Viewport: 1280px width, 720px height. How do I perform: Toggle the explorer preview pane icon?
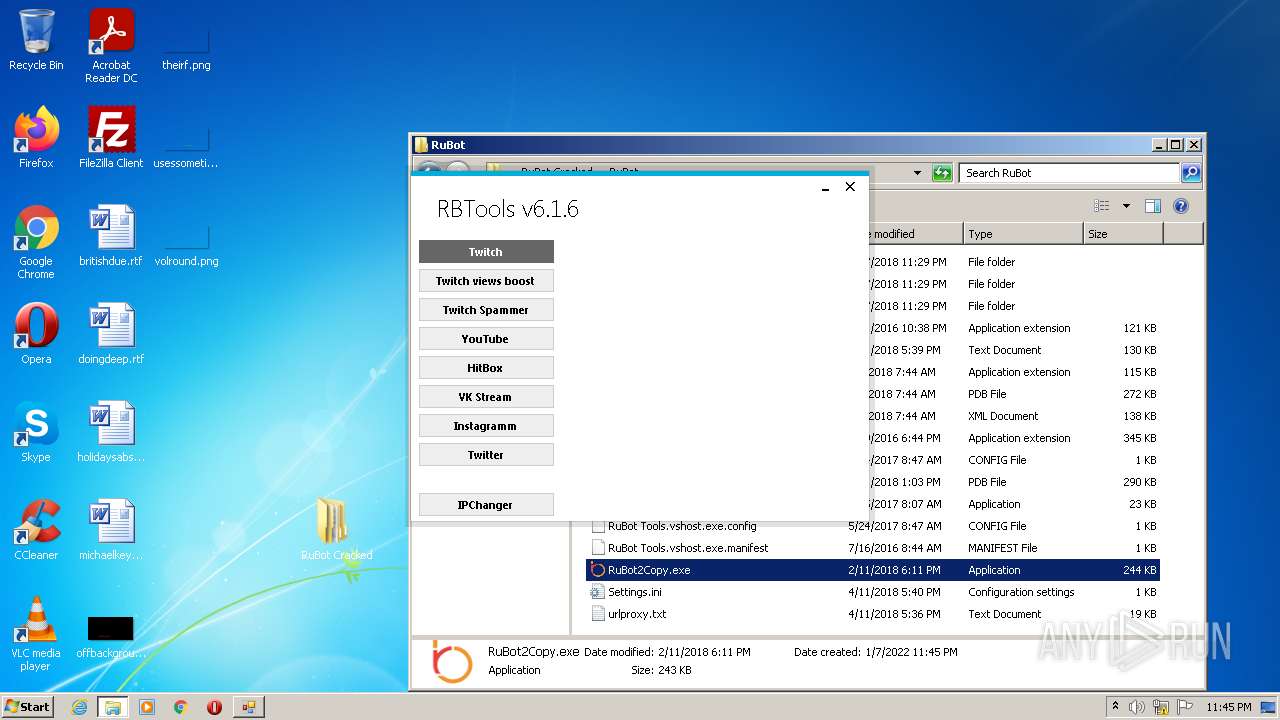[1153, 206]
